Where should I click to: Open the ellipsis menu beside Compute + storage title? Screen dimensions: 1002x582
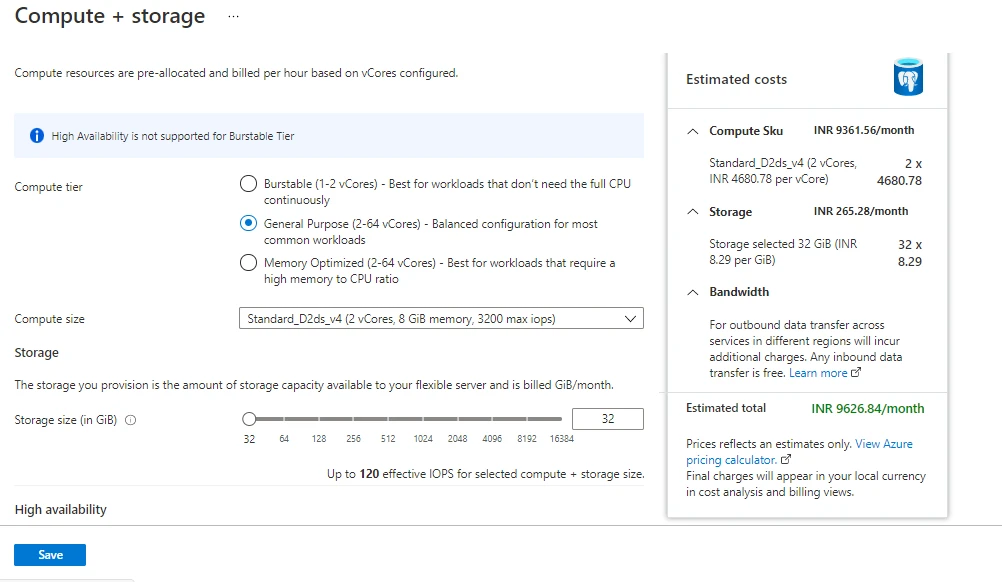click(x=231, y=16)
